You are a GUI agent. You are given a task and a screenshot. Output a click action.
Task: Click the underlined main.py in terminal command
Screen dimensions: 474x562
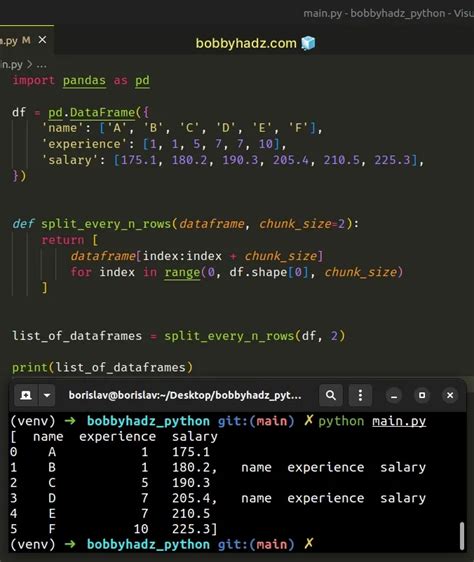(399, 421)
